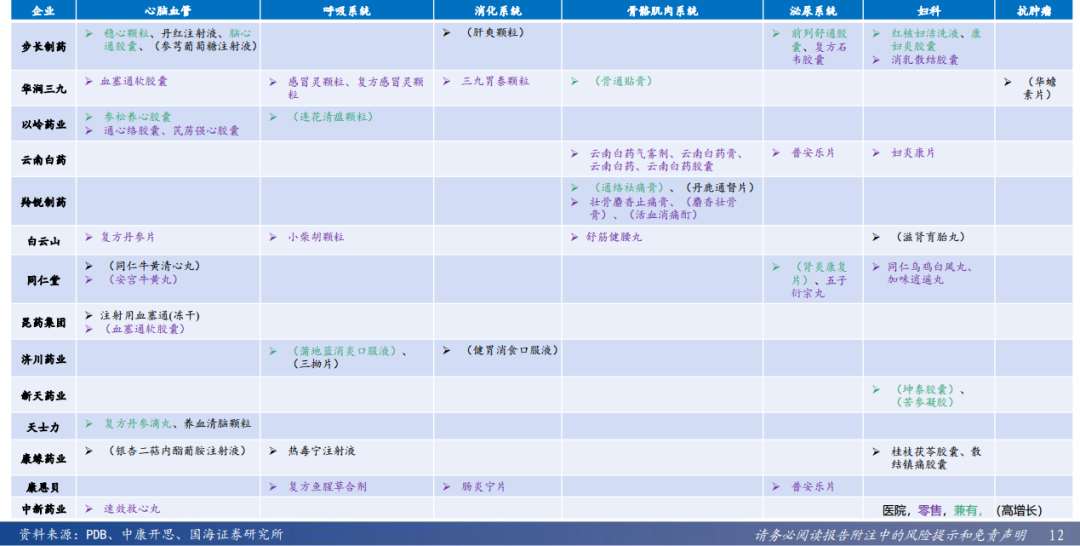
Task: Click the (肝爽颗粒) cell
Action: coord(495,32)
